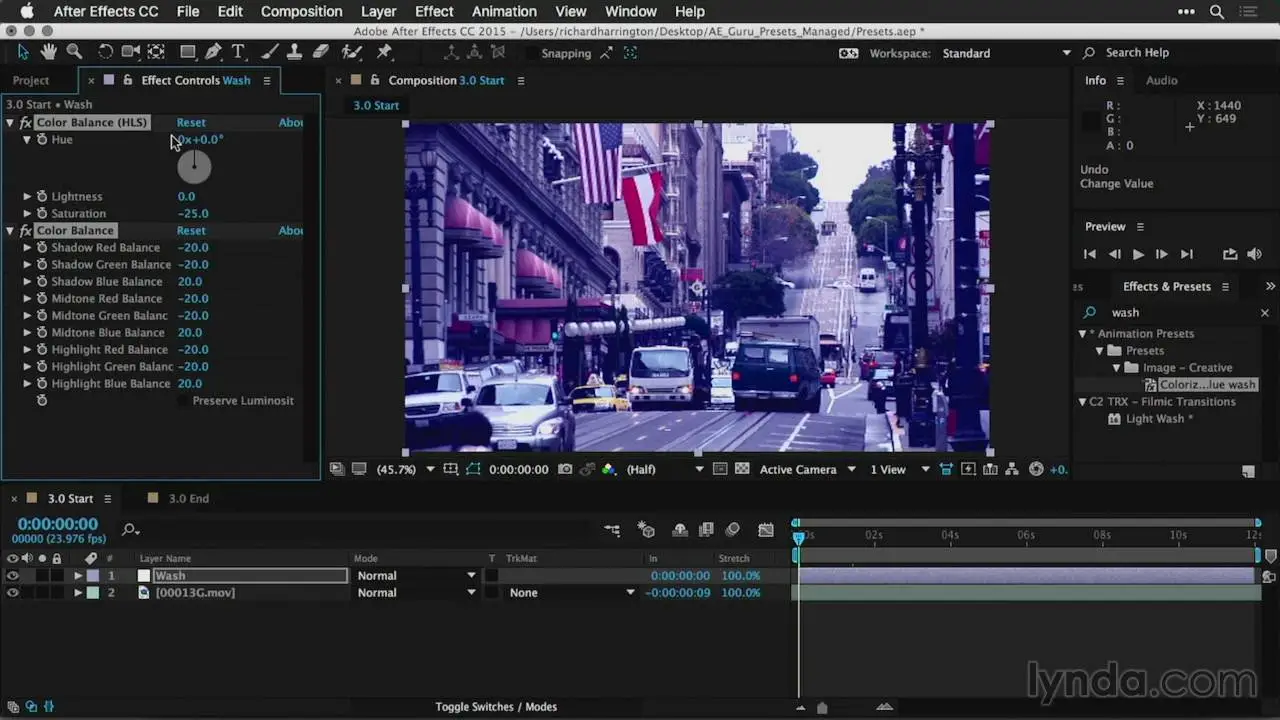This screenshot has width=1280, height=720.
Task: Select the Zoom tool
Action: [x=74, y=52]
